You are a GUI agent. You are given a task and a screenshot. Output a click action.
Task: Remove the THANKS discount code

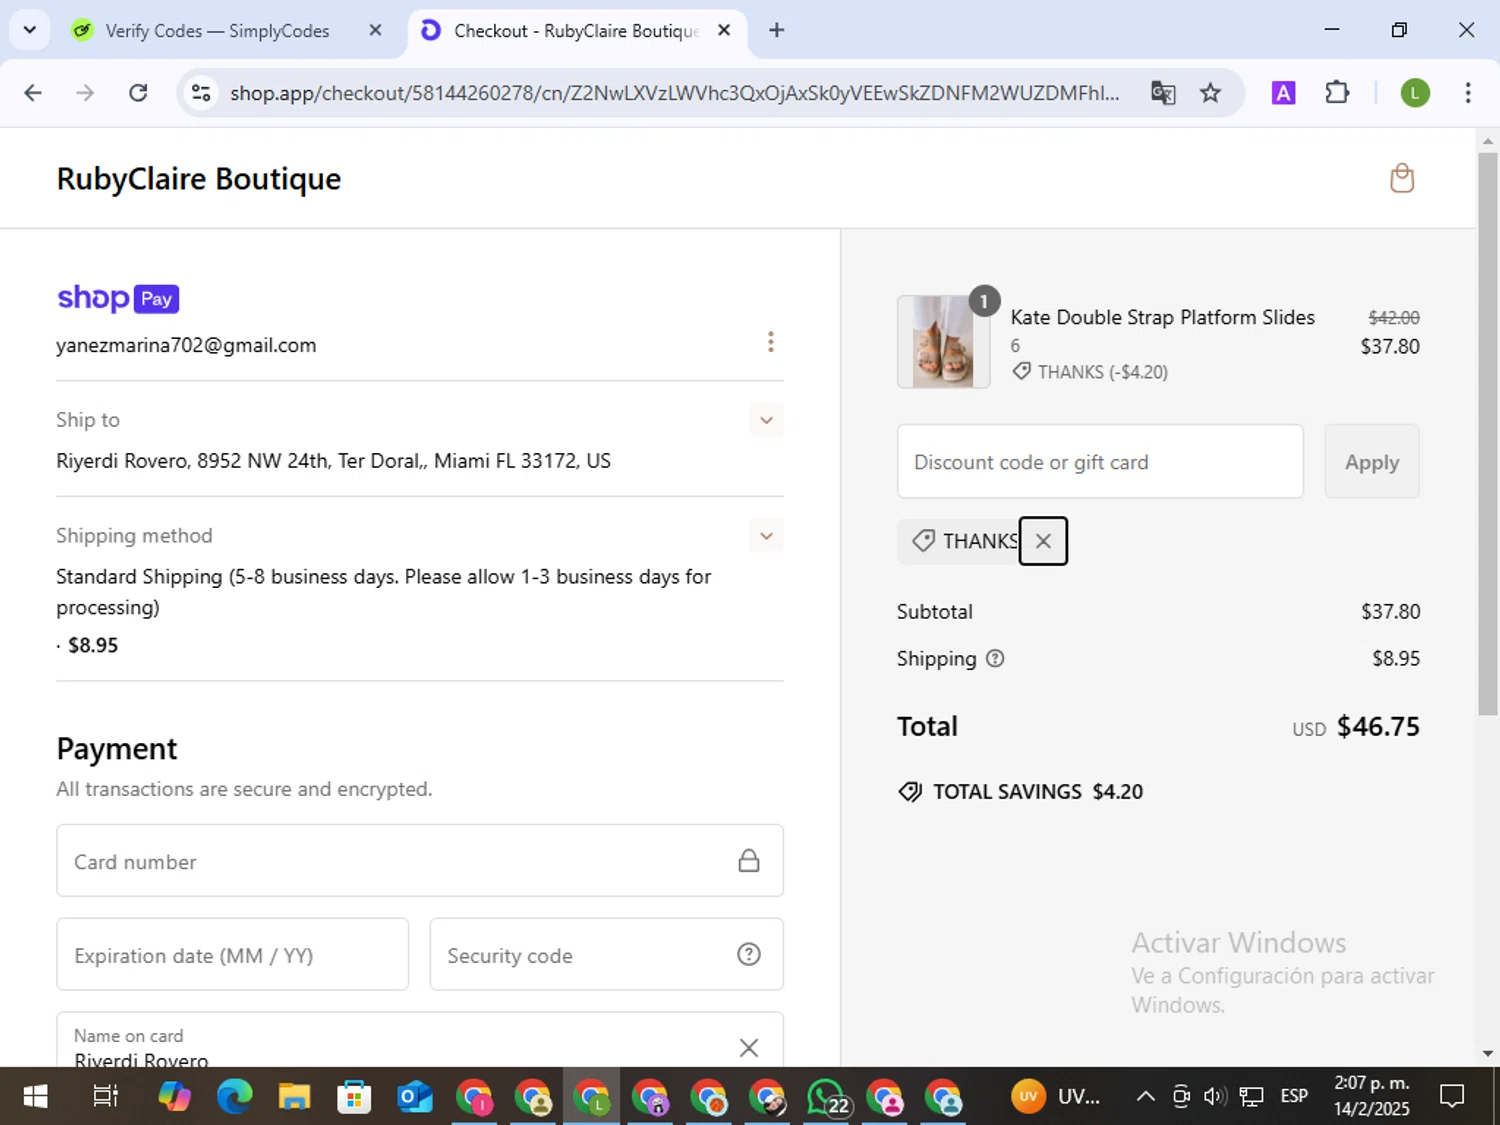click(x=1043, y=541)
